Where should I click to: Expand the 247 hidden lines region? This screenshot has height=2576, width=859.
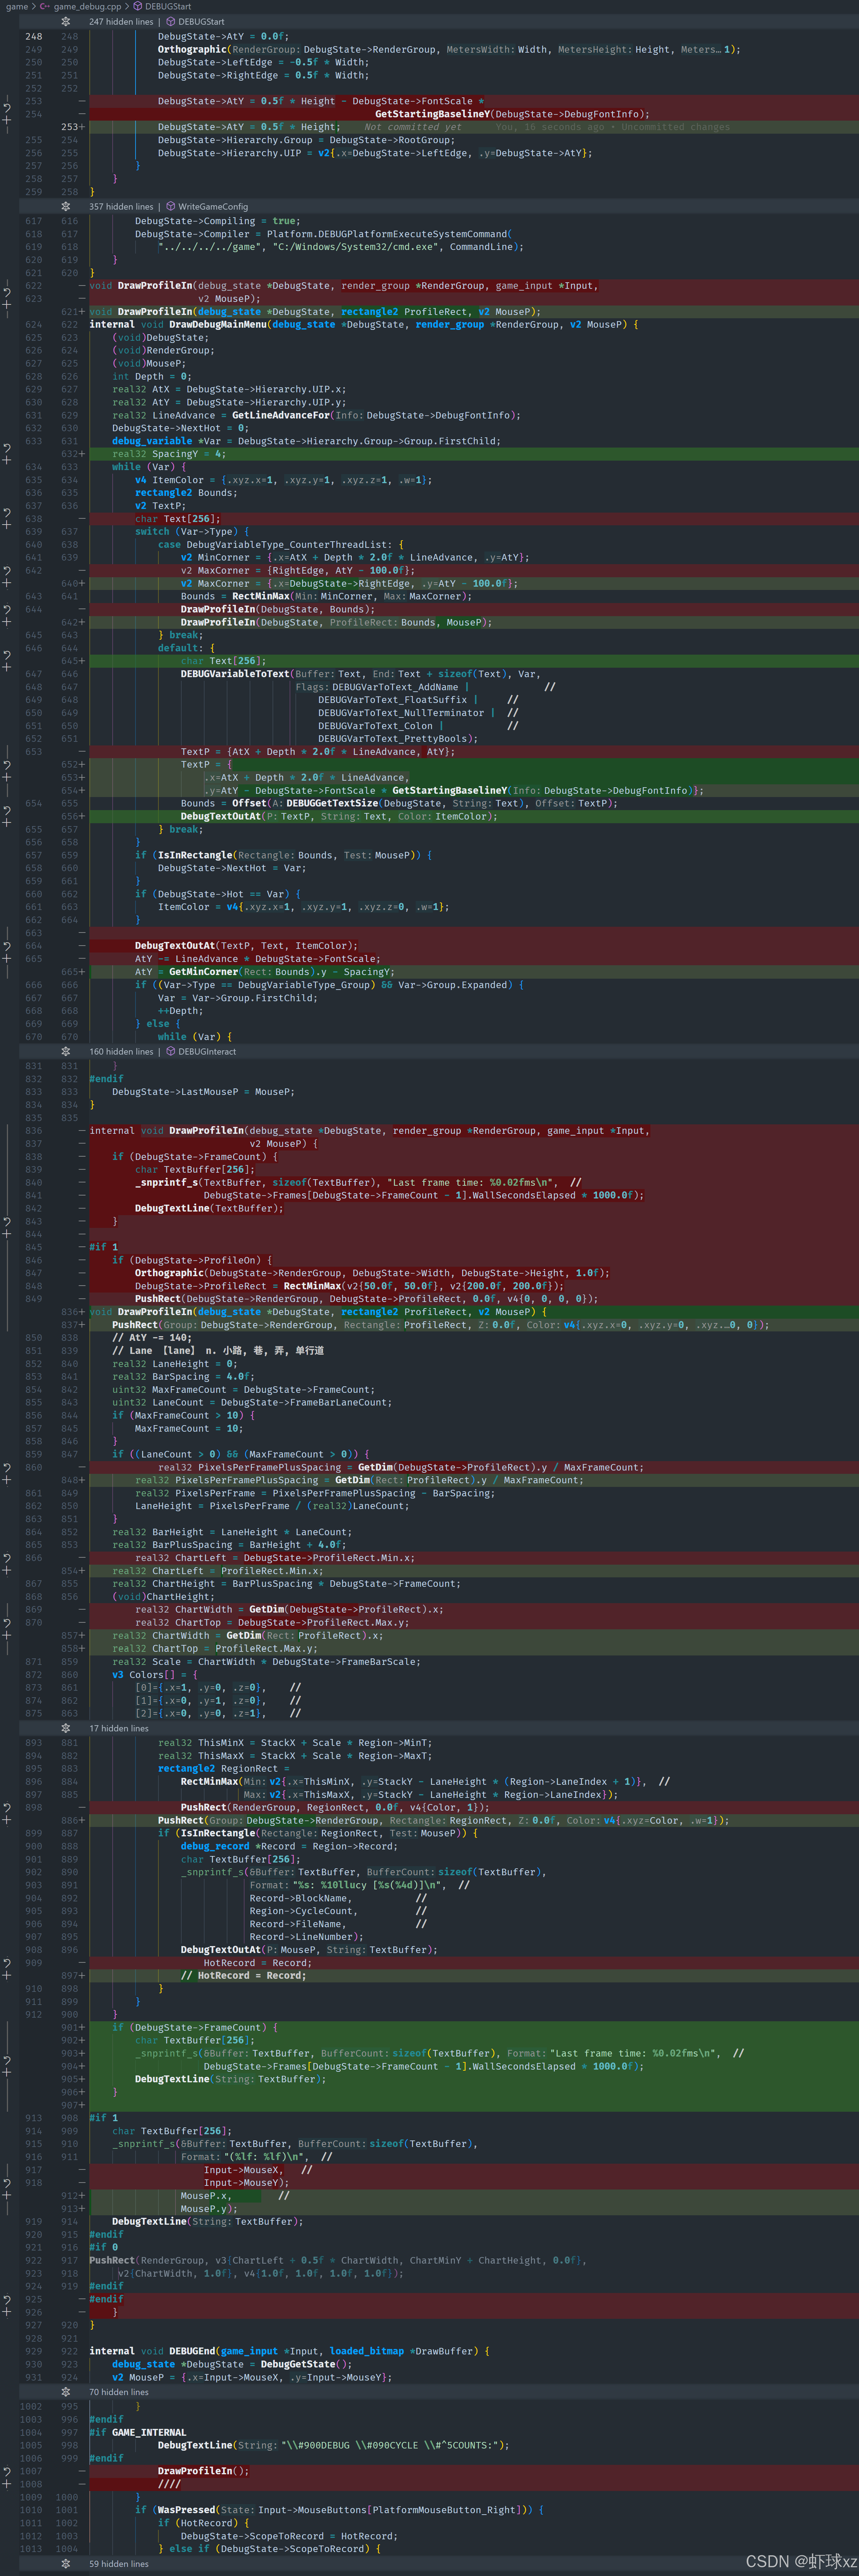click(66, 21)
